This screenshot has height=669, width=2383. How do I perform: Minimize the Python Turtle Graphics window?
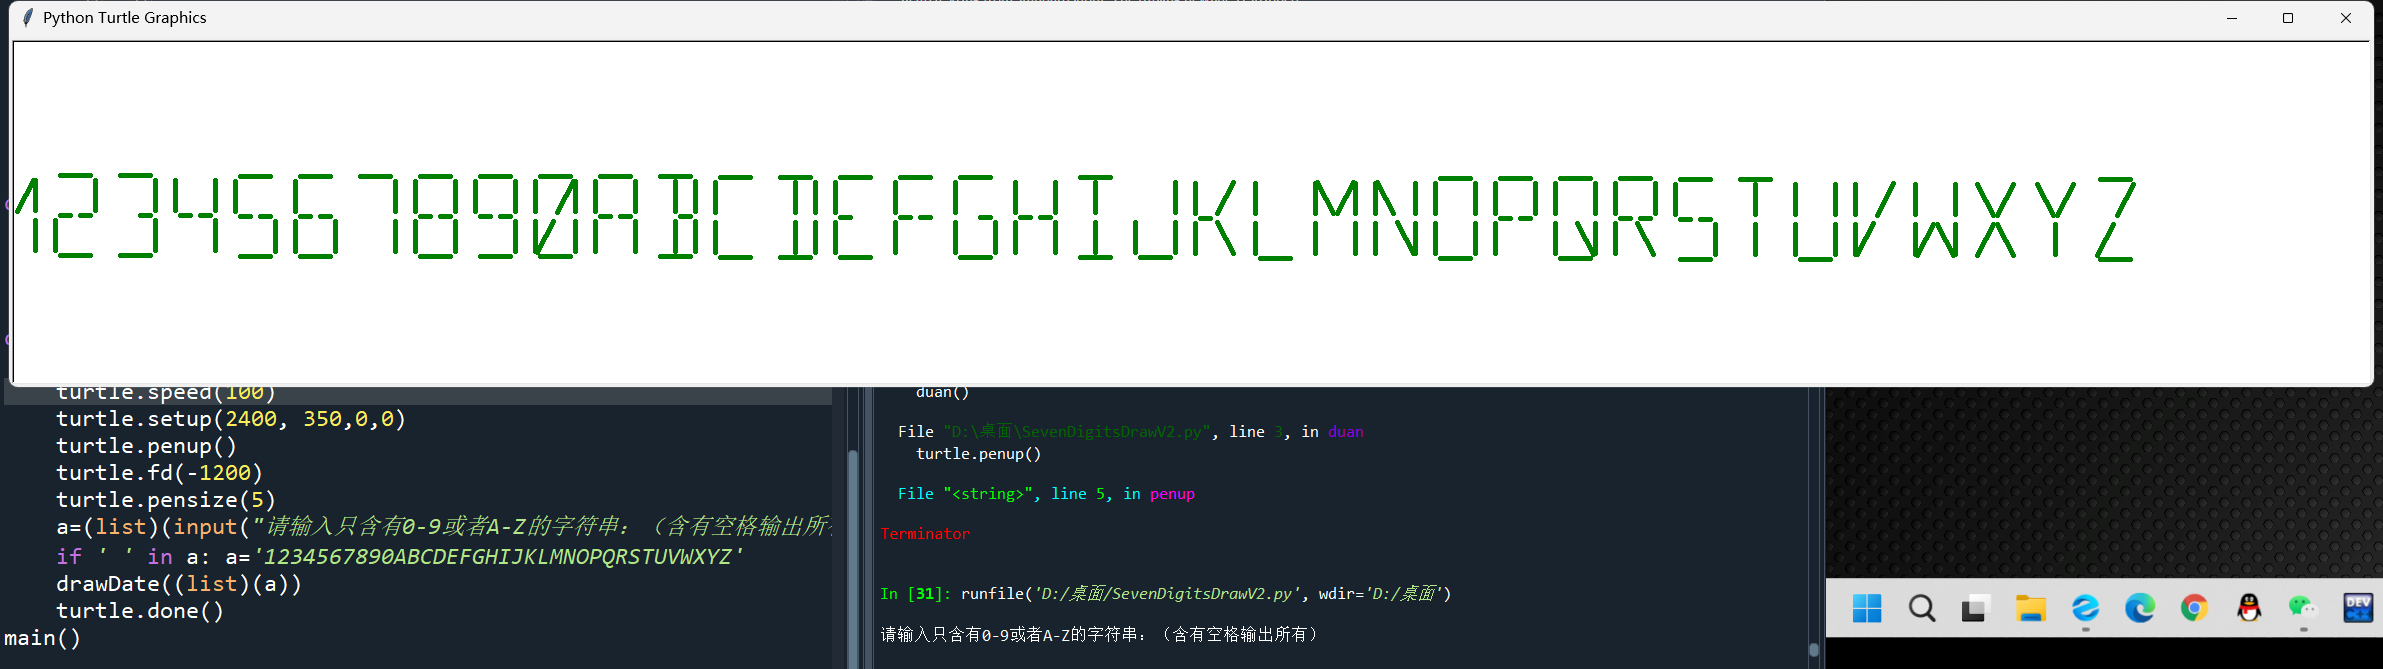click(2231, 18)
